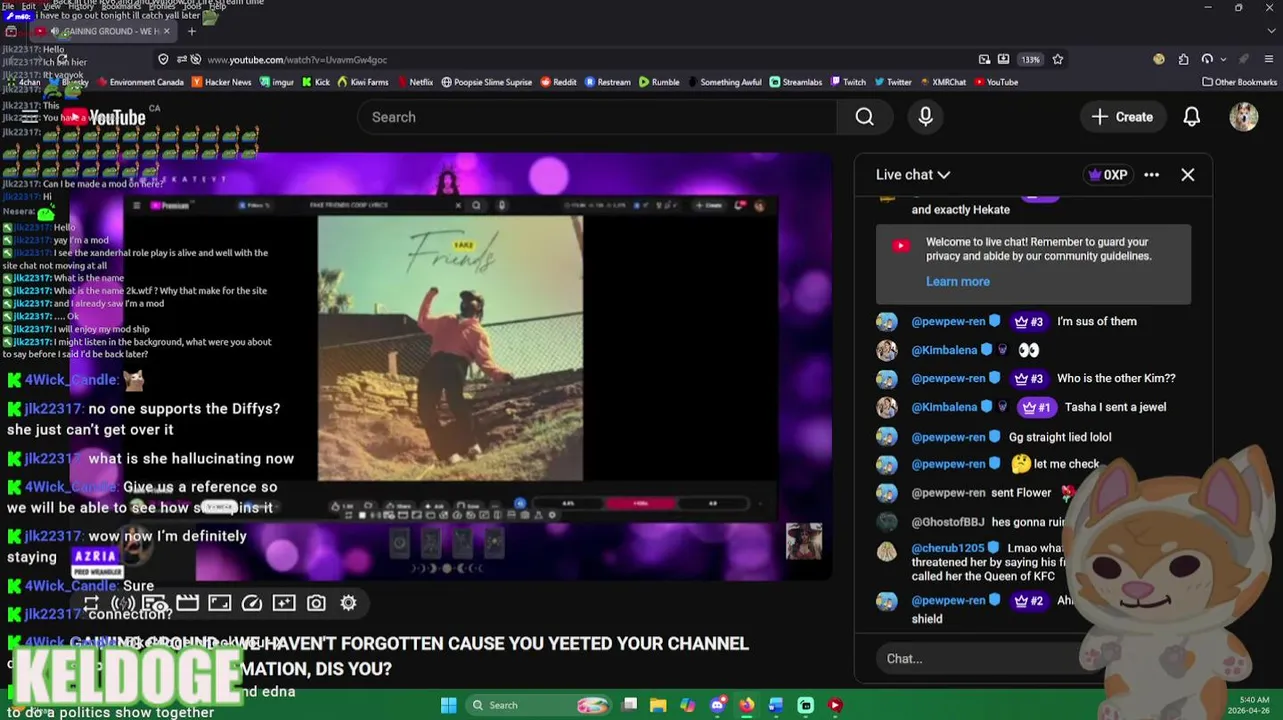Expand the Live chat mode dropdown

click(912, 175)
